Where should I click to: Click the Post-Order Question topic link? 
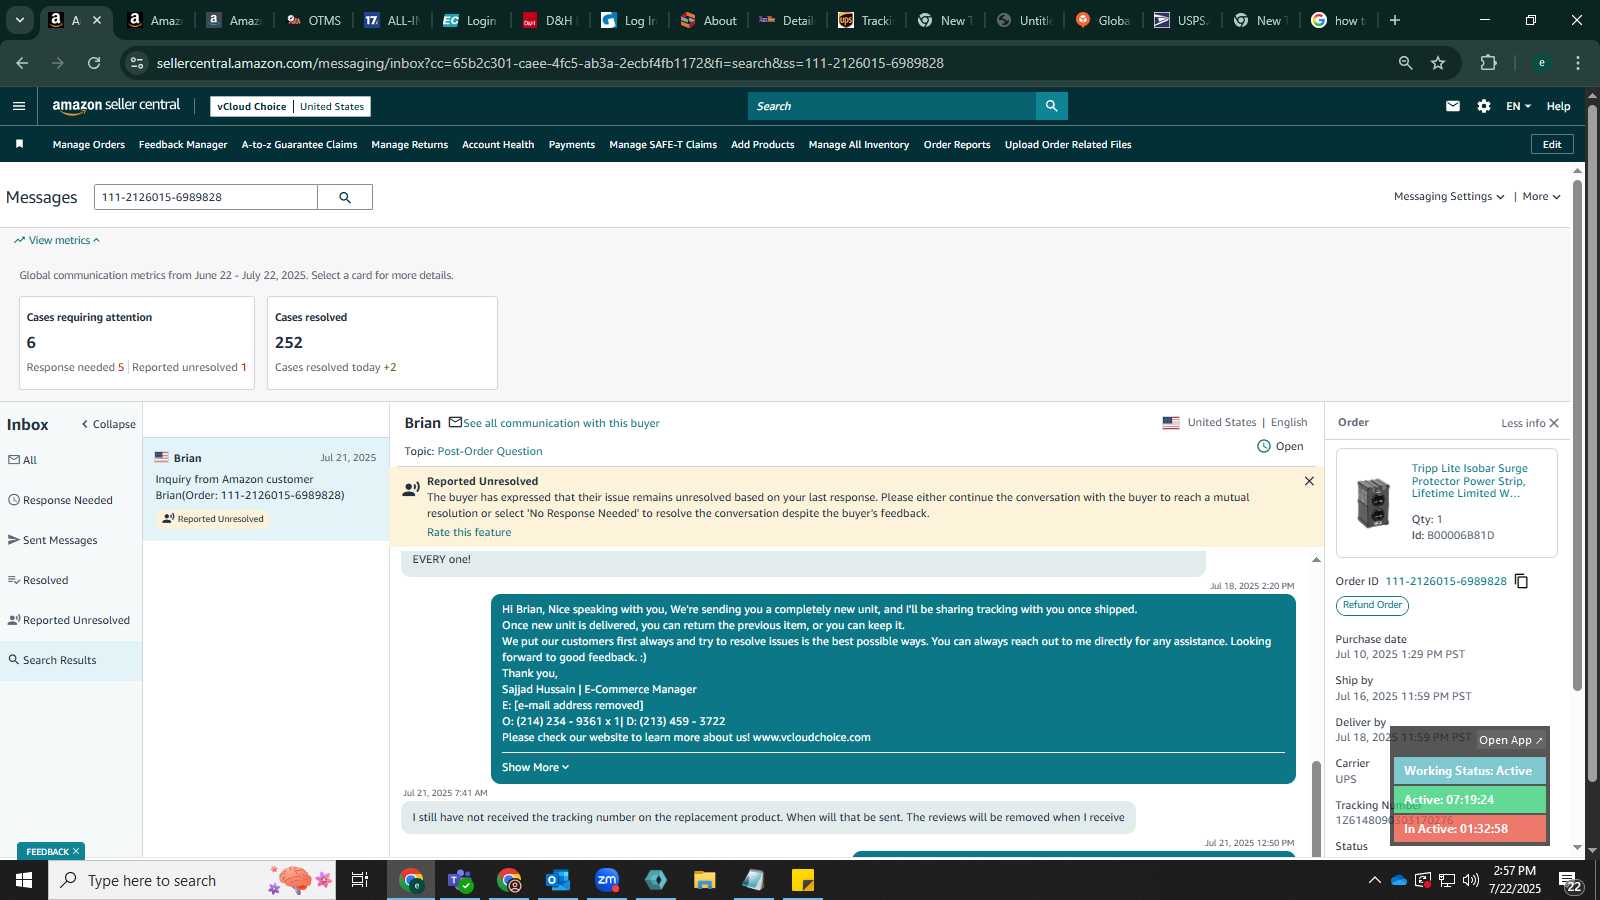490,451
